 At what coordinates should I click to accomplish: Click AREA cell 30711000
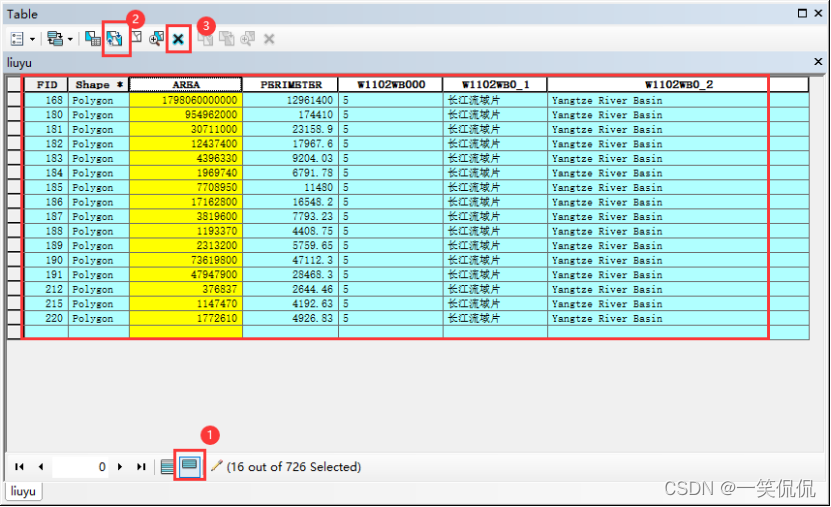click(186, 129)
